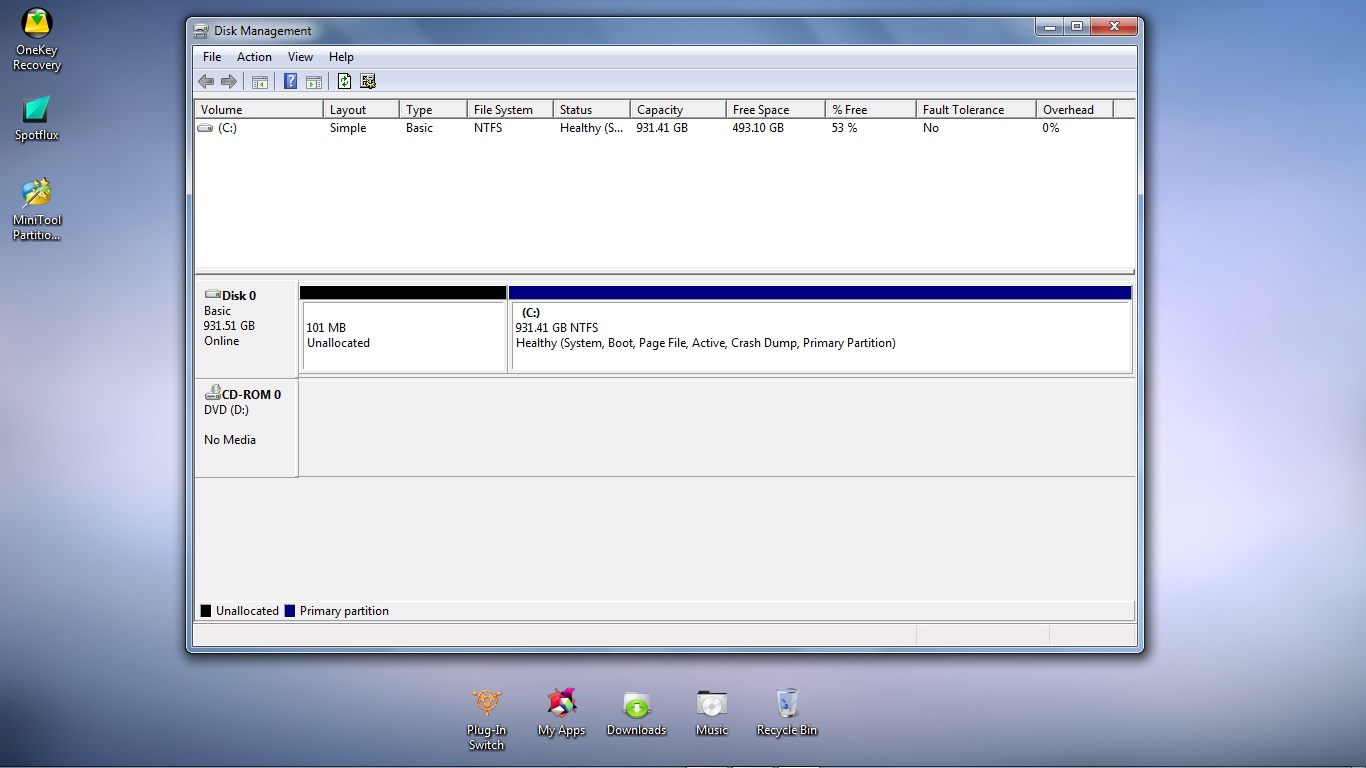Viewport: 1366px width, 768px height.
Task: Select the CD-ROM 0 DVD (D:) panel
Action: point(246,427)
